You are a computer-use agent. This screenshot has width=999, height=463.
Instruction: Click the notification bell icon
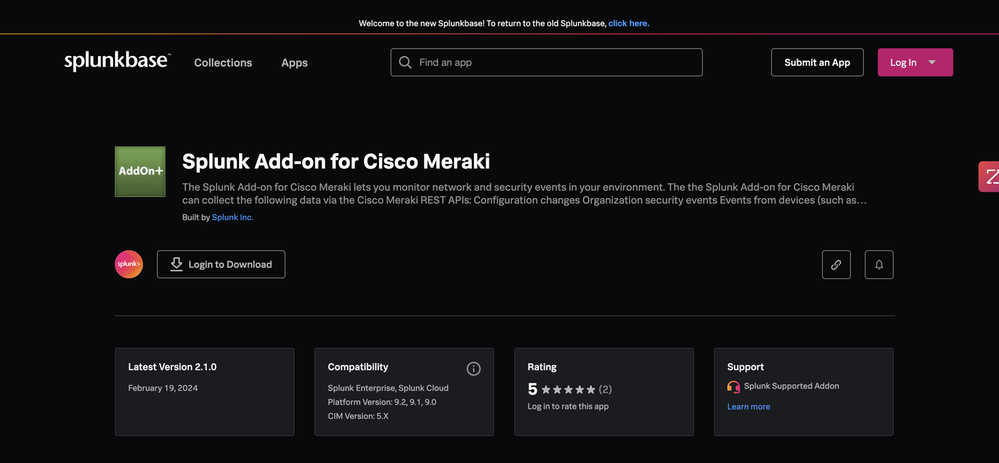tap(879, 264)
